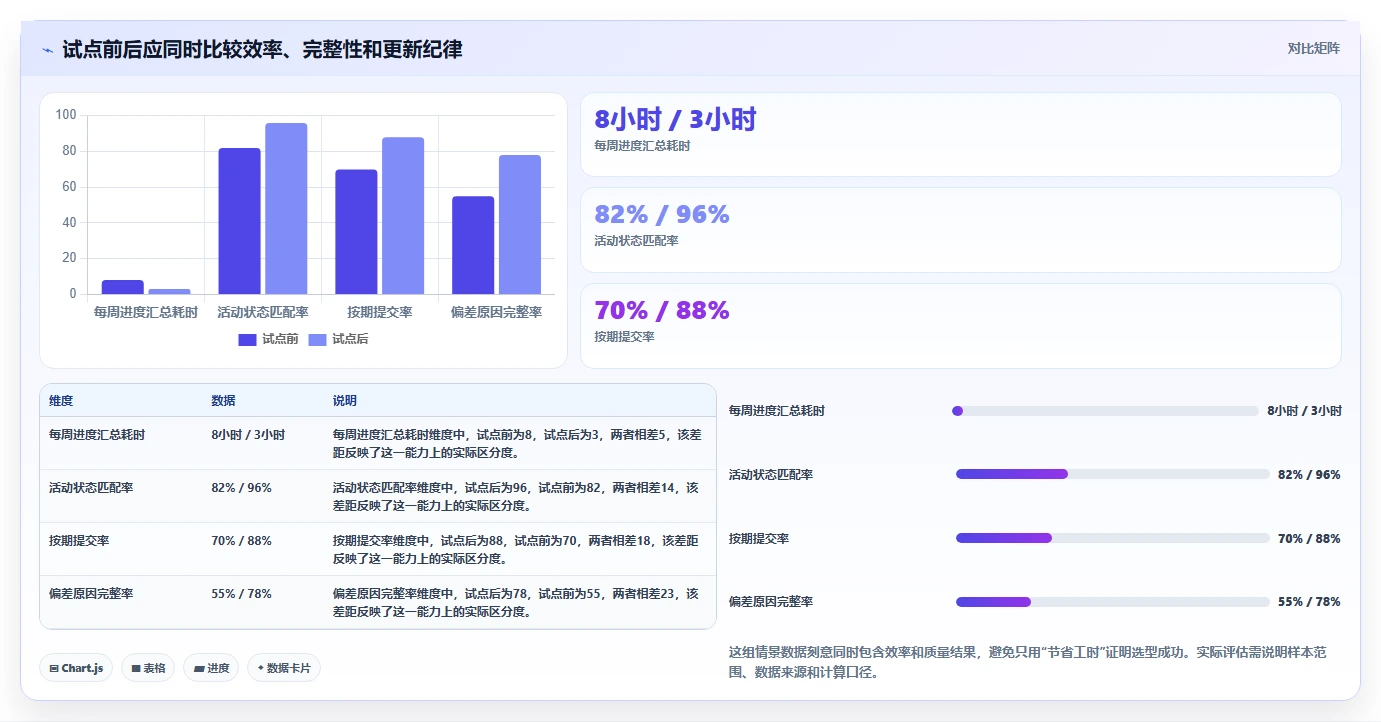The height and width of the screenshot is (722, 1381).
Task: Click the 8小时 / 3小时 stat card
Action: pyautogui.click(x=961, y=135)
